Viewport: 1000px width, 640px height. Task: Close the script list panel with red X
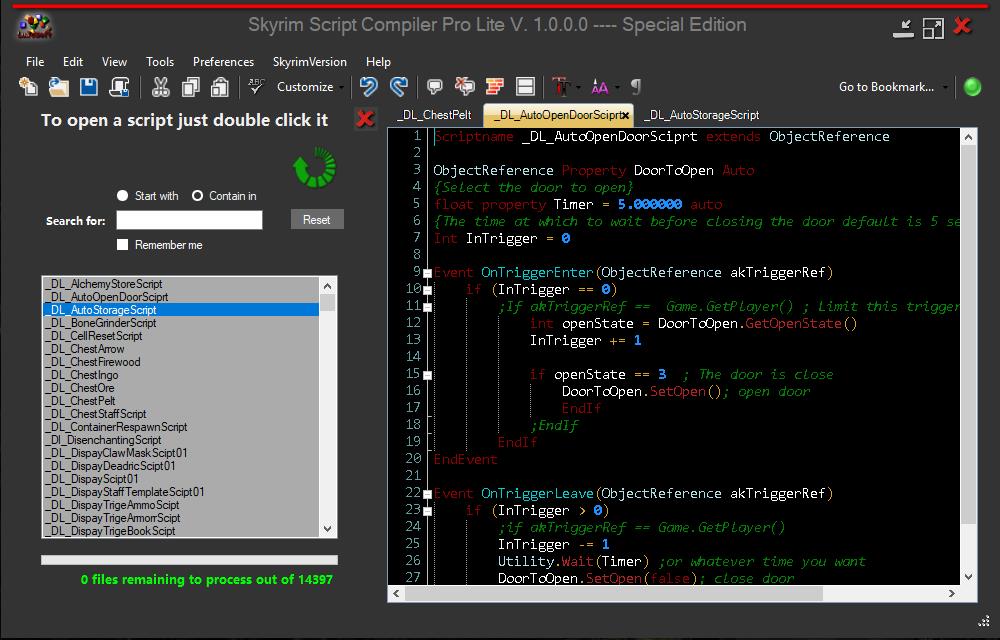pyautogui.click(x=365, y=119)
